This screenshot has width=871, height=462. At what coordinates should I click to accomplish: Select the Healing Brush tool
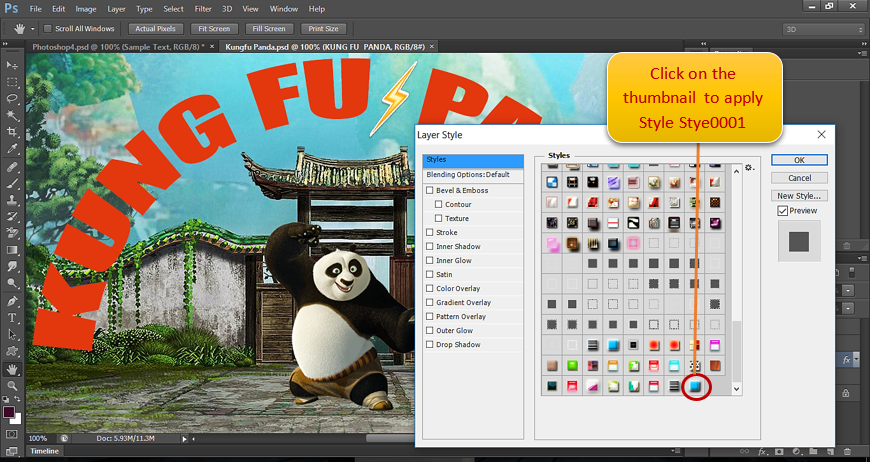pos(12,167)
